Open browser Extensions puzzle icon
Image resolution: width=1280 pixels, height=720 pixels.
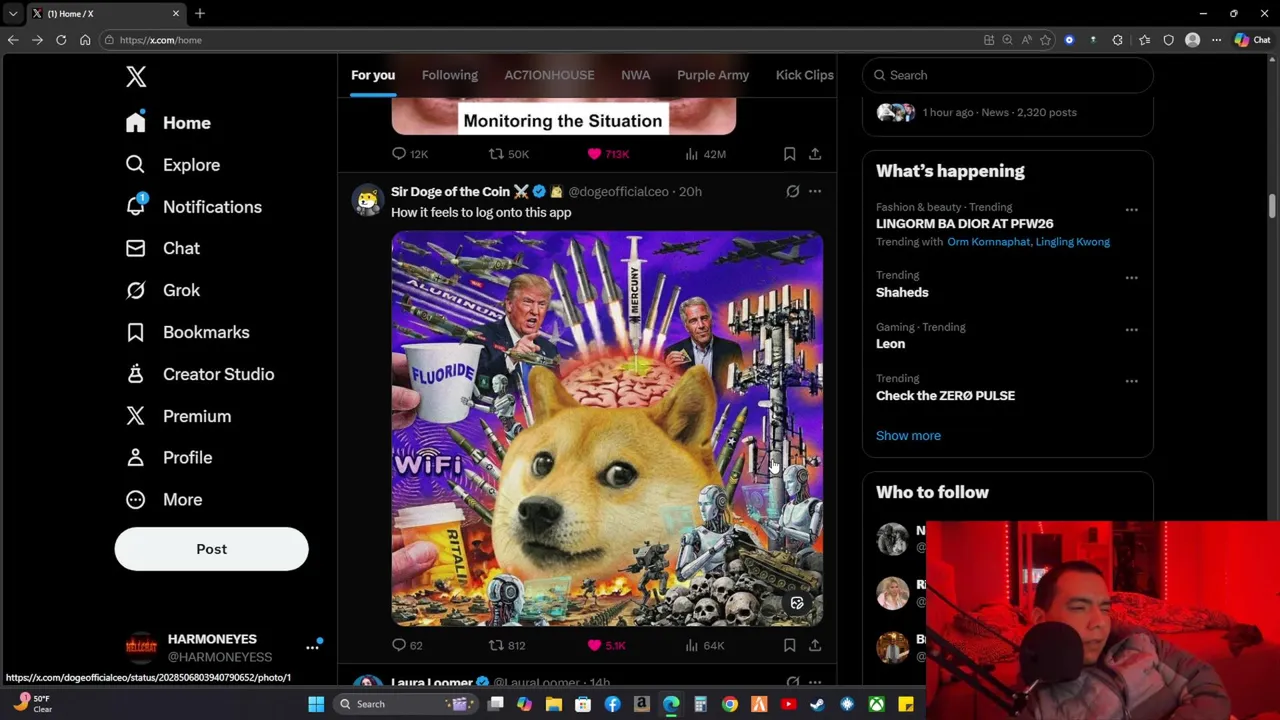1117,40
